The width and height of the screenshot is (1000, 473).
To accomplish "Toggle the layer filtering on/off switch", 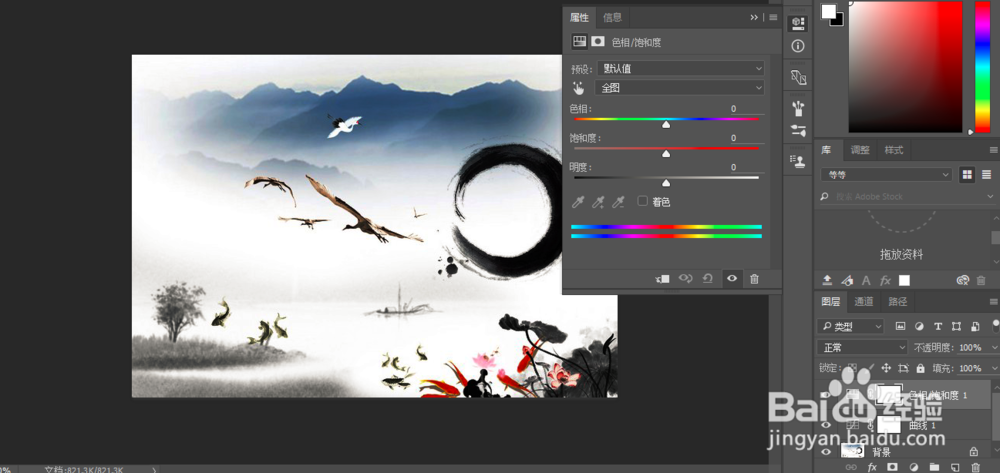I will (995, 326).
